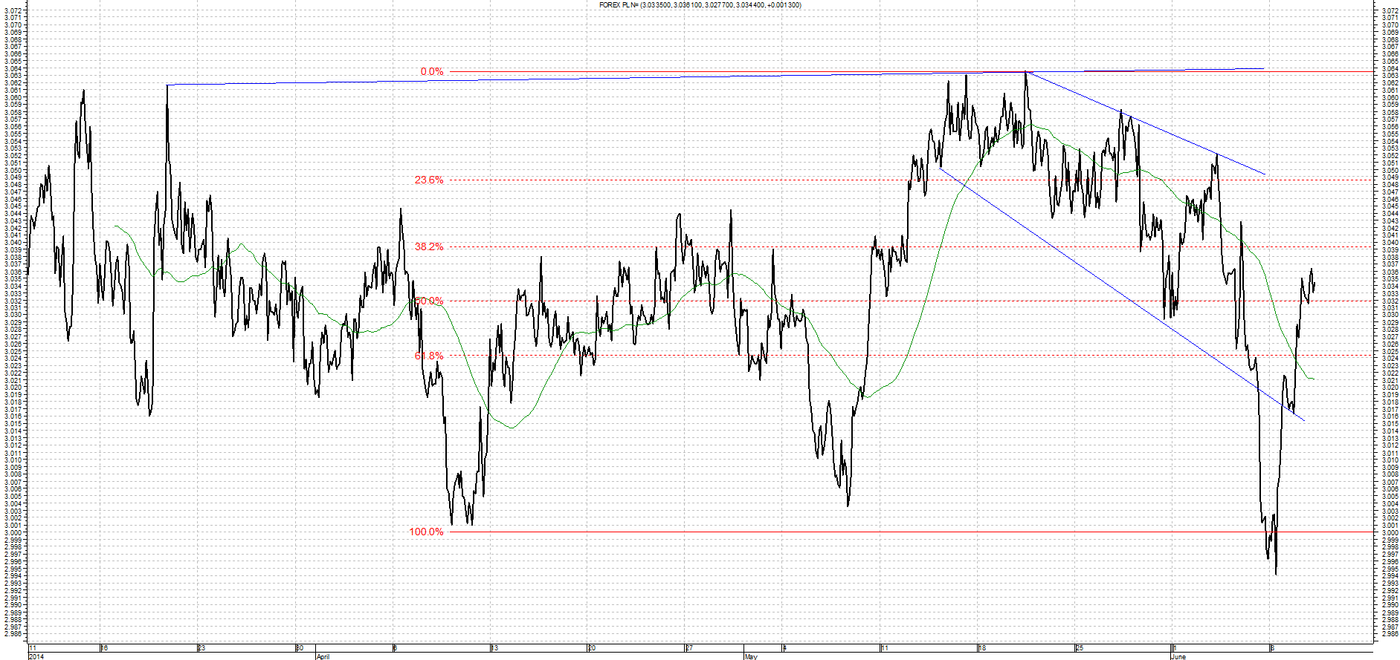The image size is (1400, 660).
Task: Click the May price peak touching 0.0% line
Action: click(x=1026, y=72)
